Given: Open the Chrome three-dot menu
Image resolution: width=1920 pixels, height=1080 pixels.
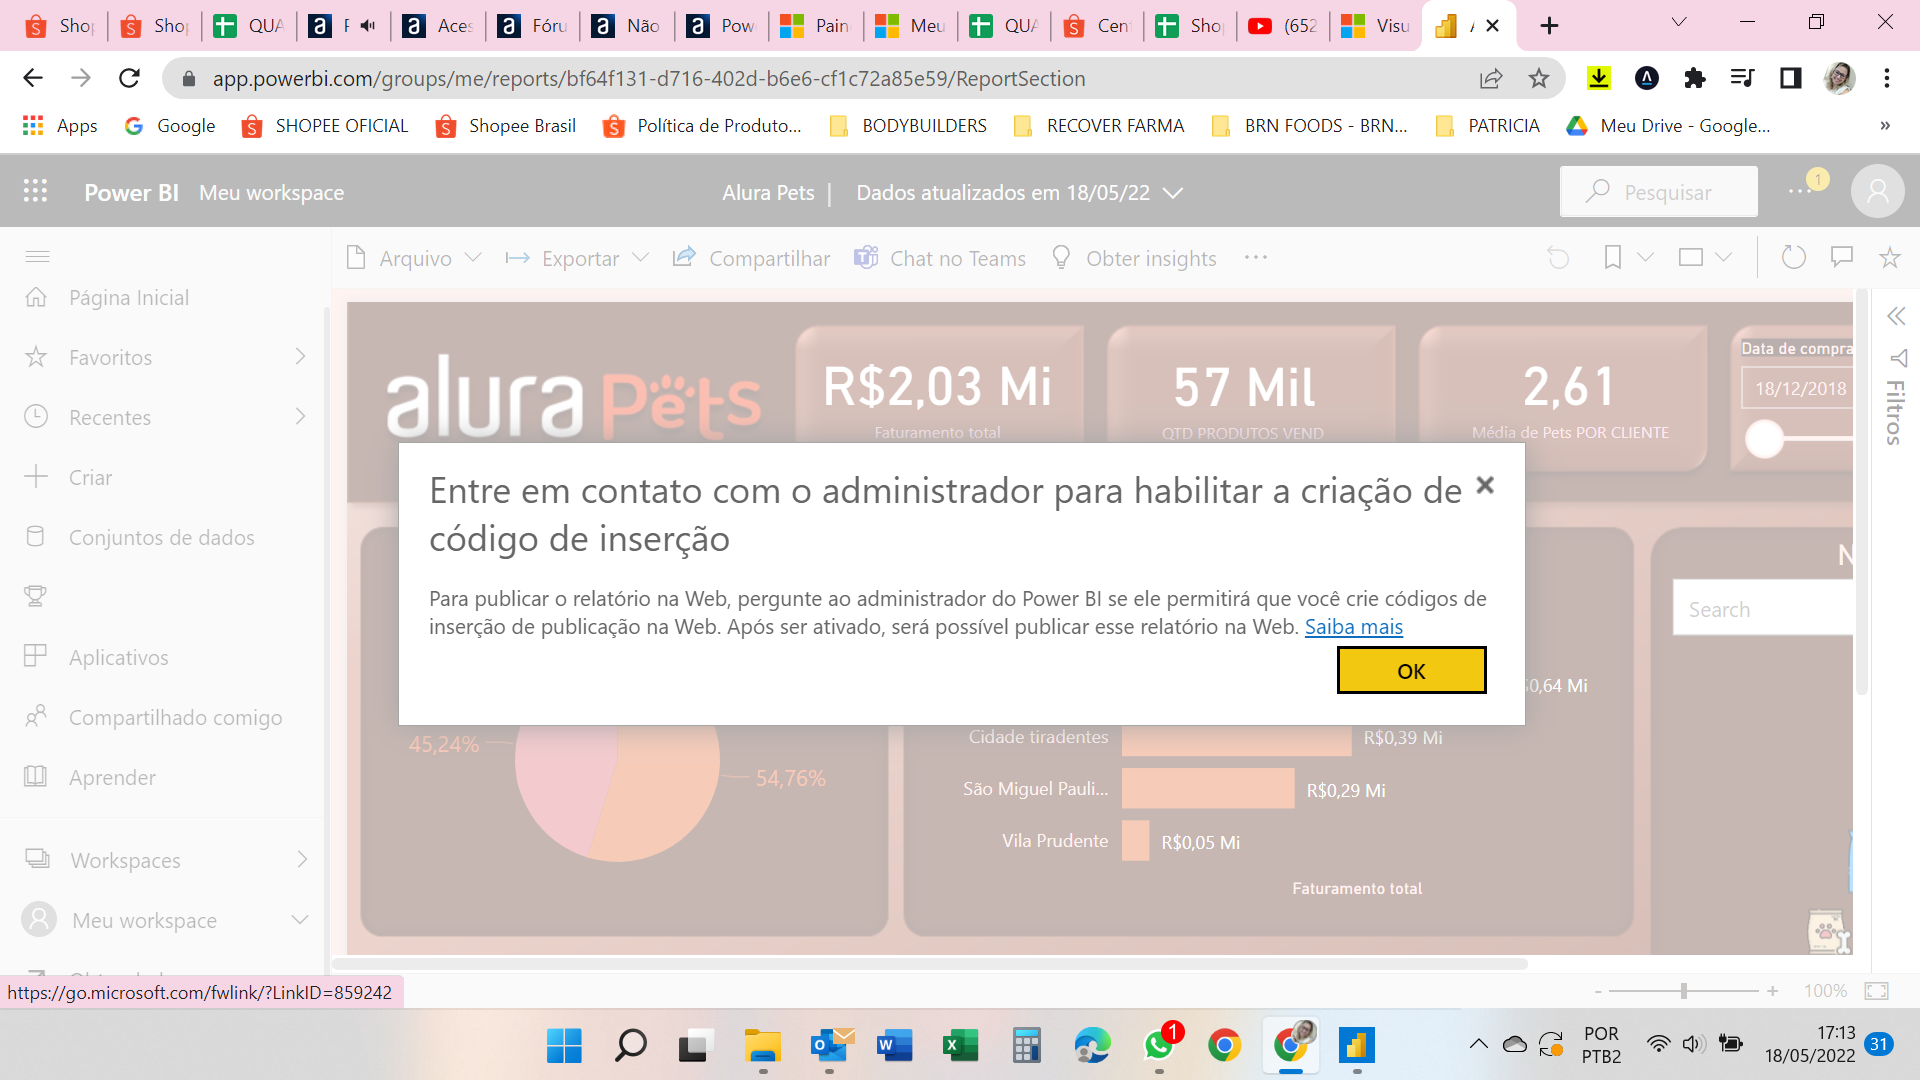Looking at the screenshot, I should click(x=1887, y=78).
